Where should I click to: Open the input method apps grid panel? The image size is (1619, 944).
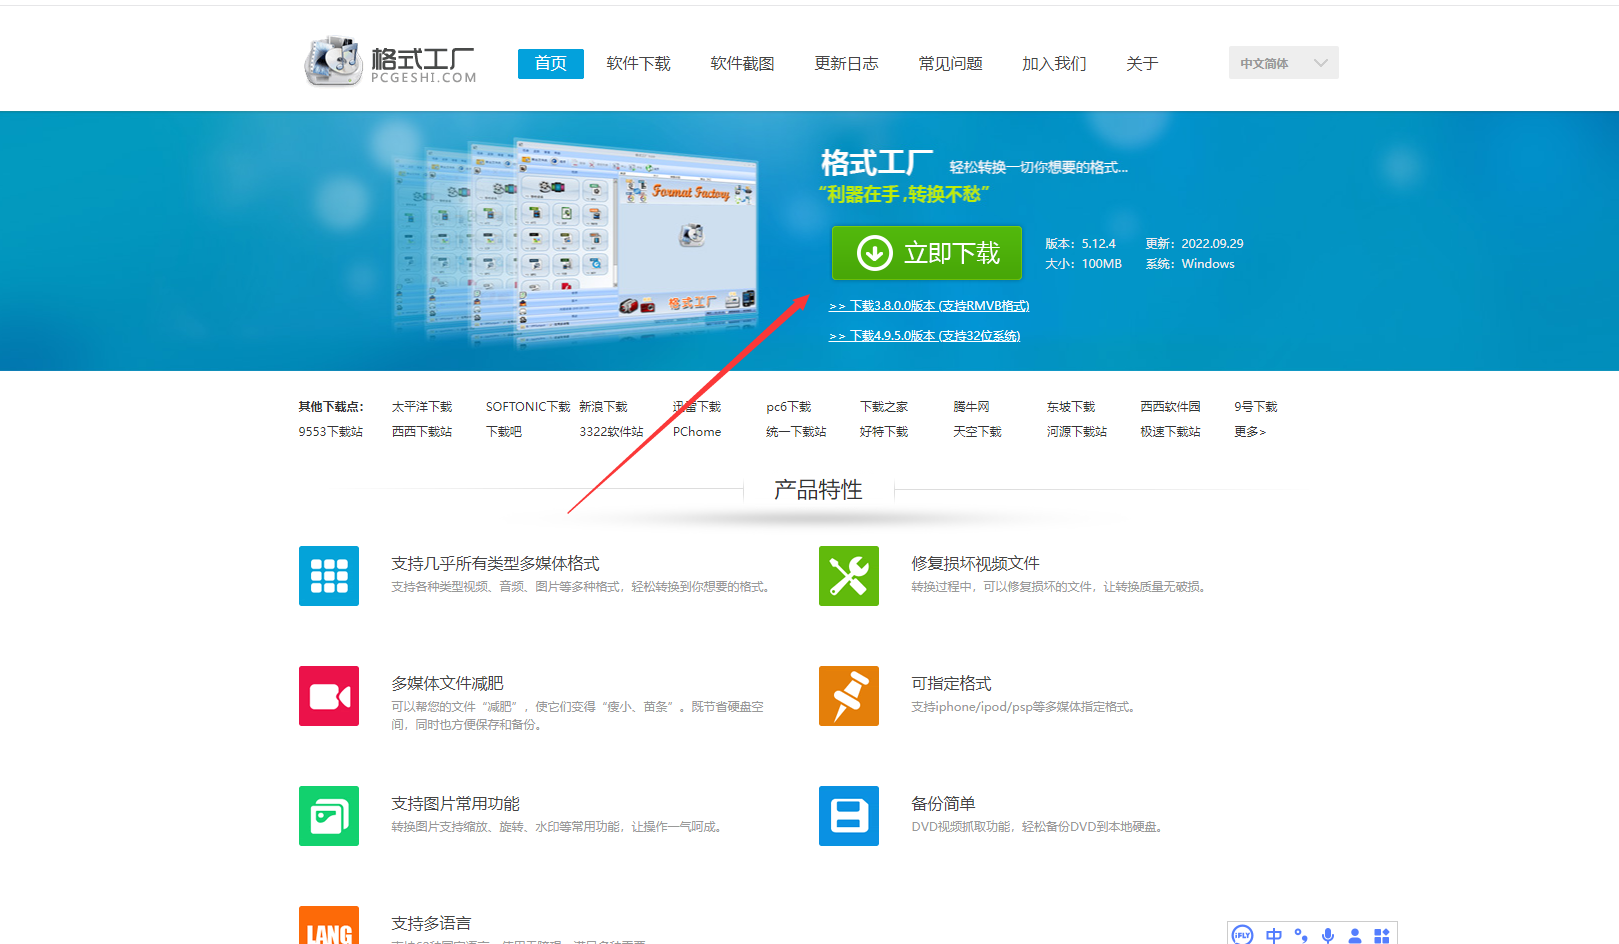tap(1382, 935)
